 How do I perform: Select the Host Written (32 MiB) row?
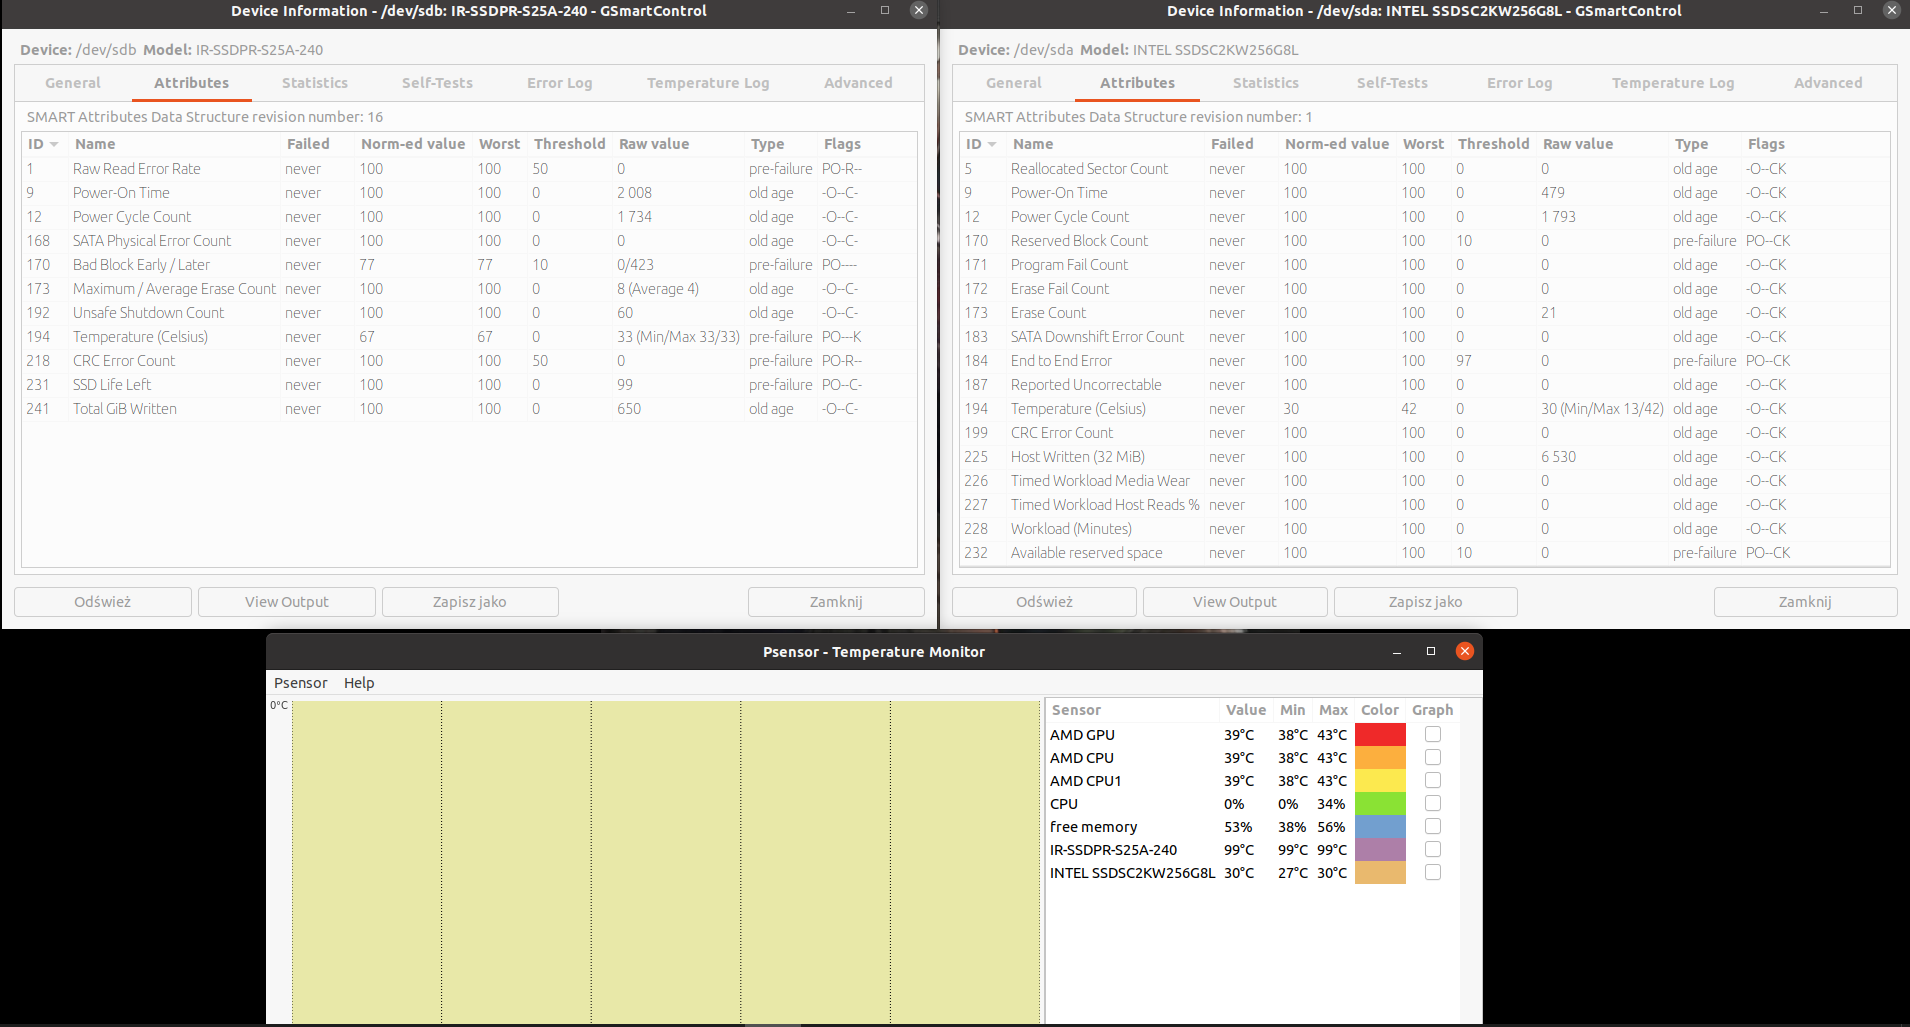coord(1425,457)
